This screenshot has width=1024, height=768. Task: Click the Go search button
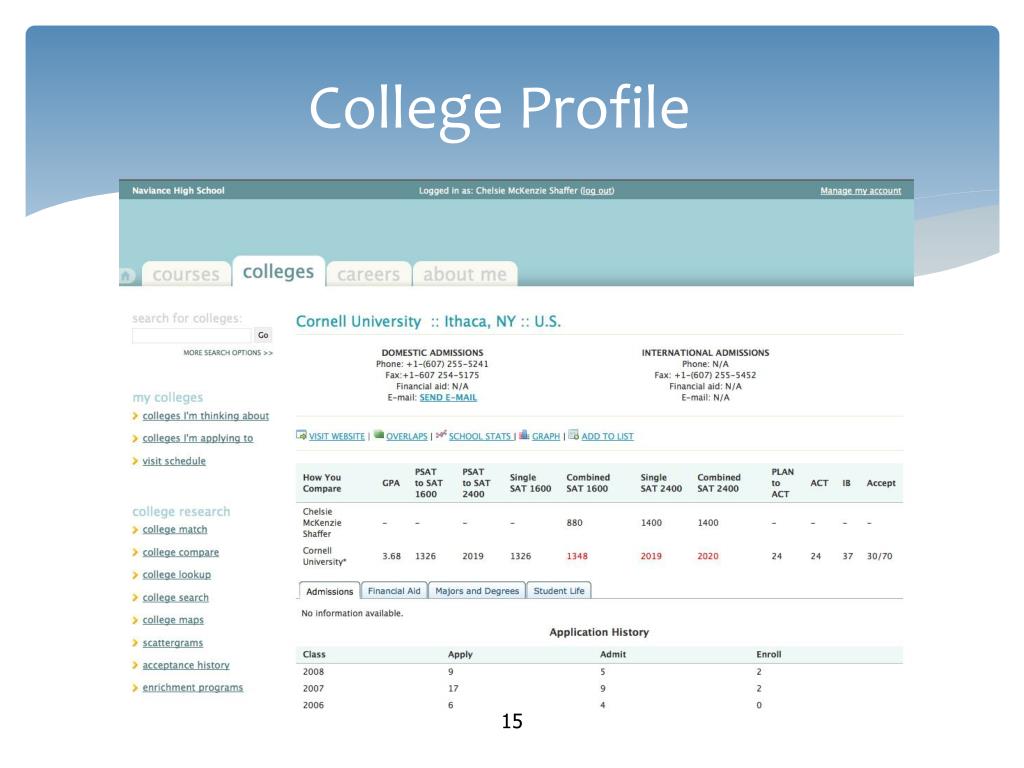[263, 335]
